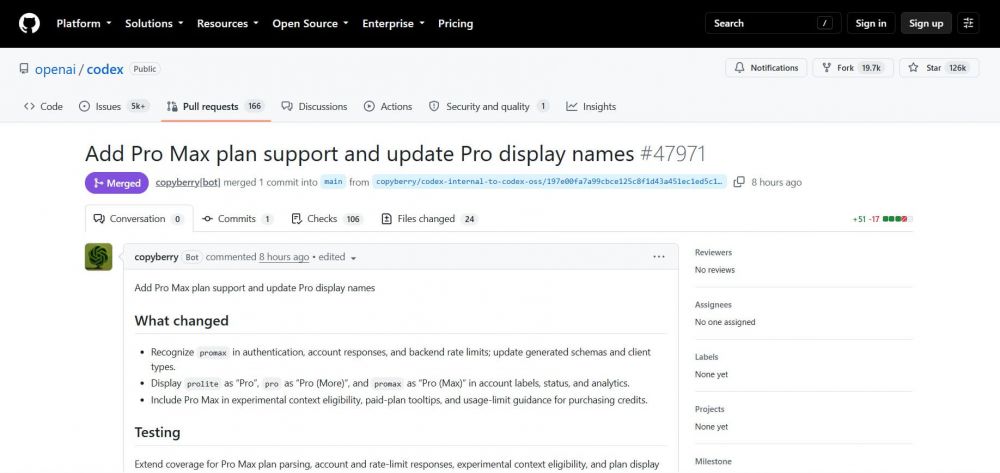Expand the Solutions menu
The width and height of the screenshot is (1000, 473).
154,24
